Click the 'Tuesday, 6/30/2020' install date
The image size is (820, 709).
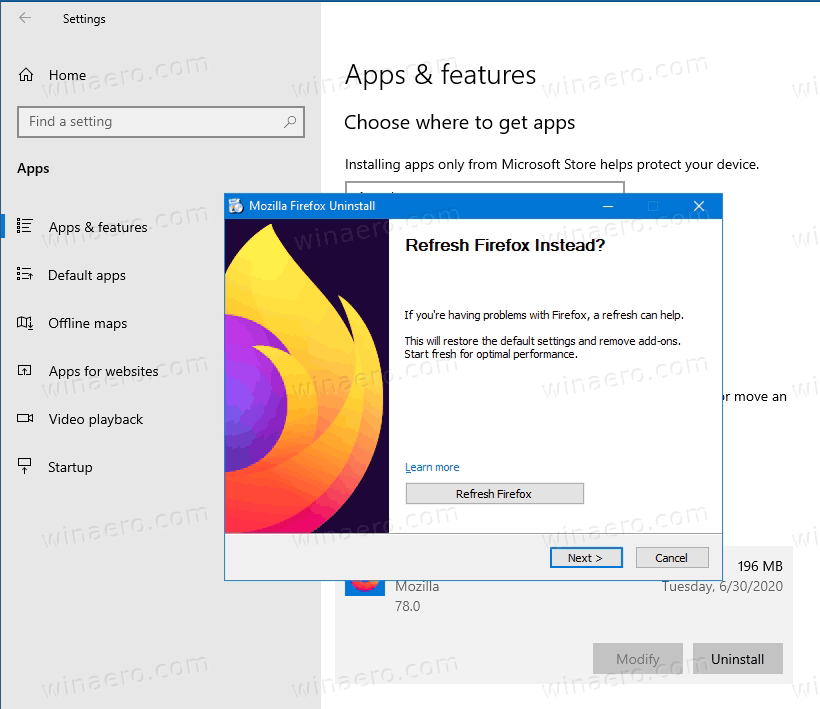723,586
